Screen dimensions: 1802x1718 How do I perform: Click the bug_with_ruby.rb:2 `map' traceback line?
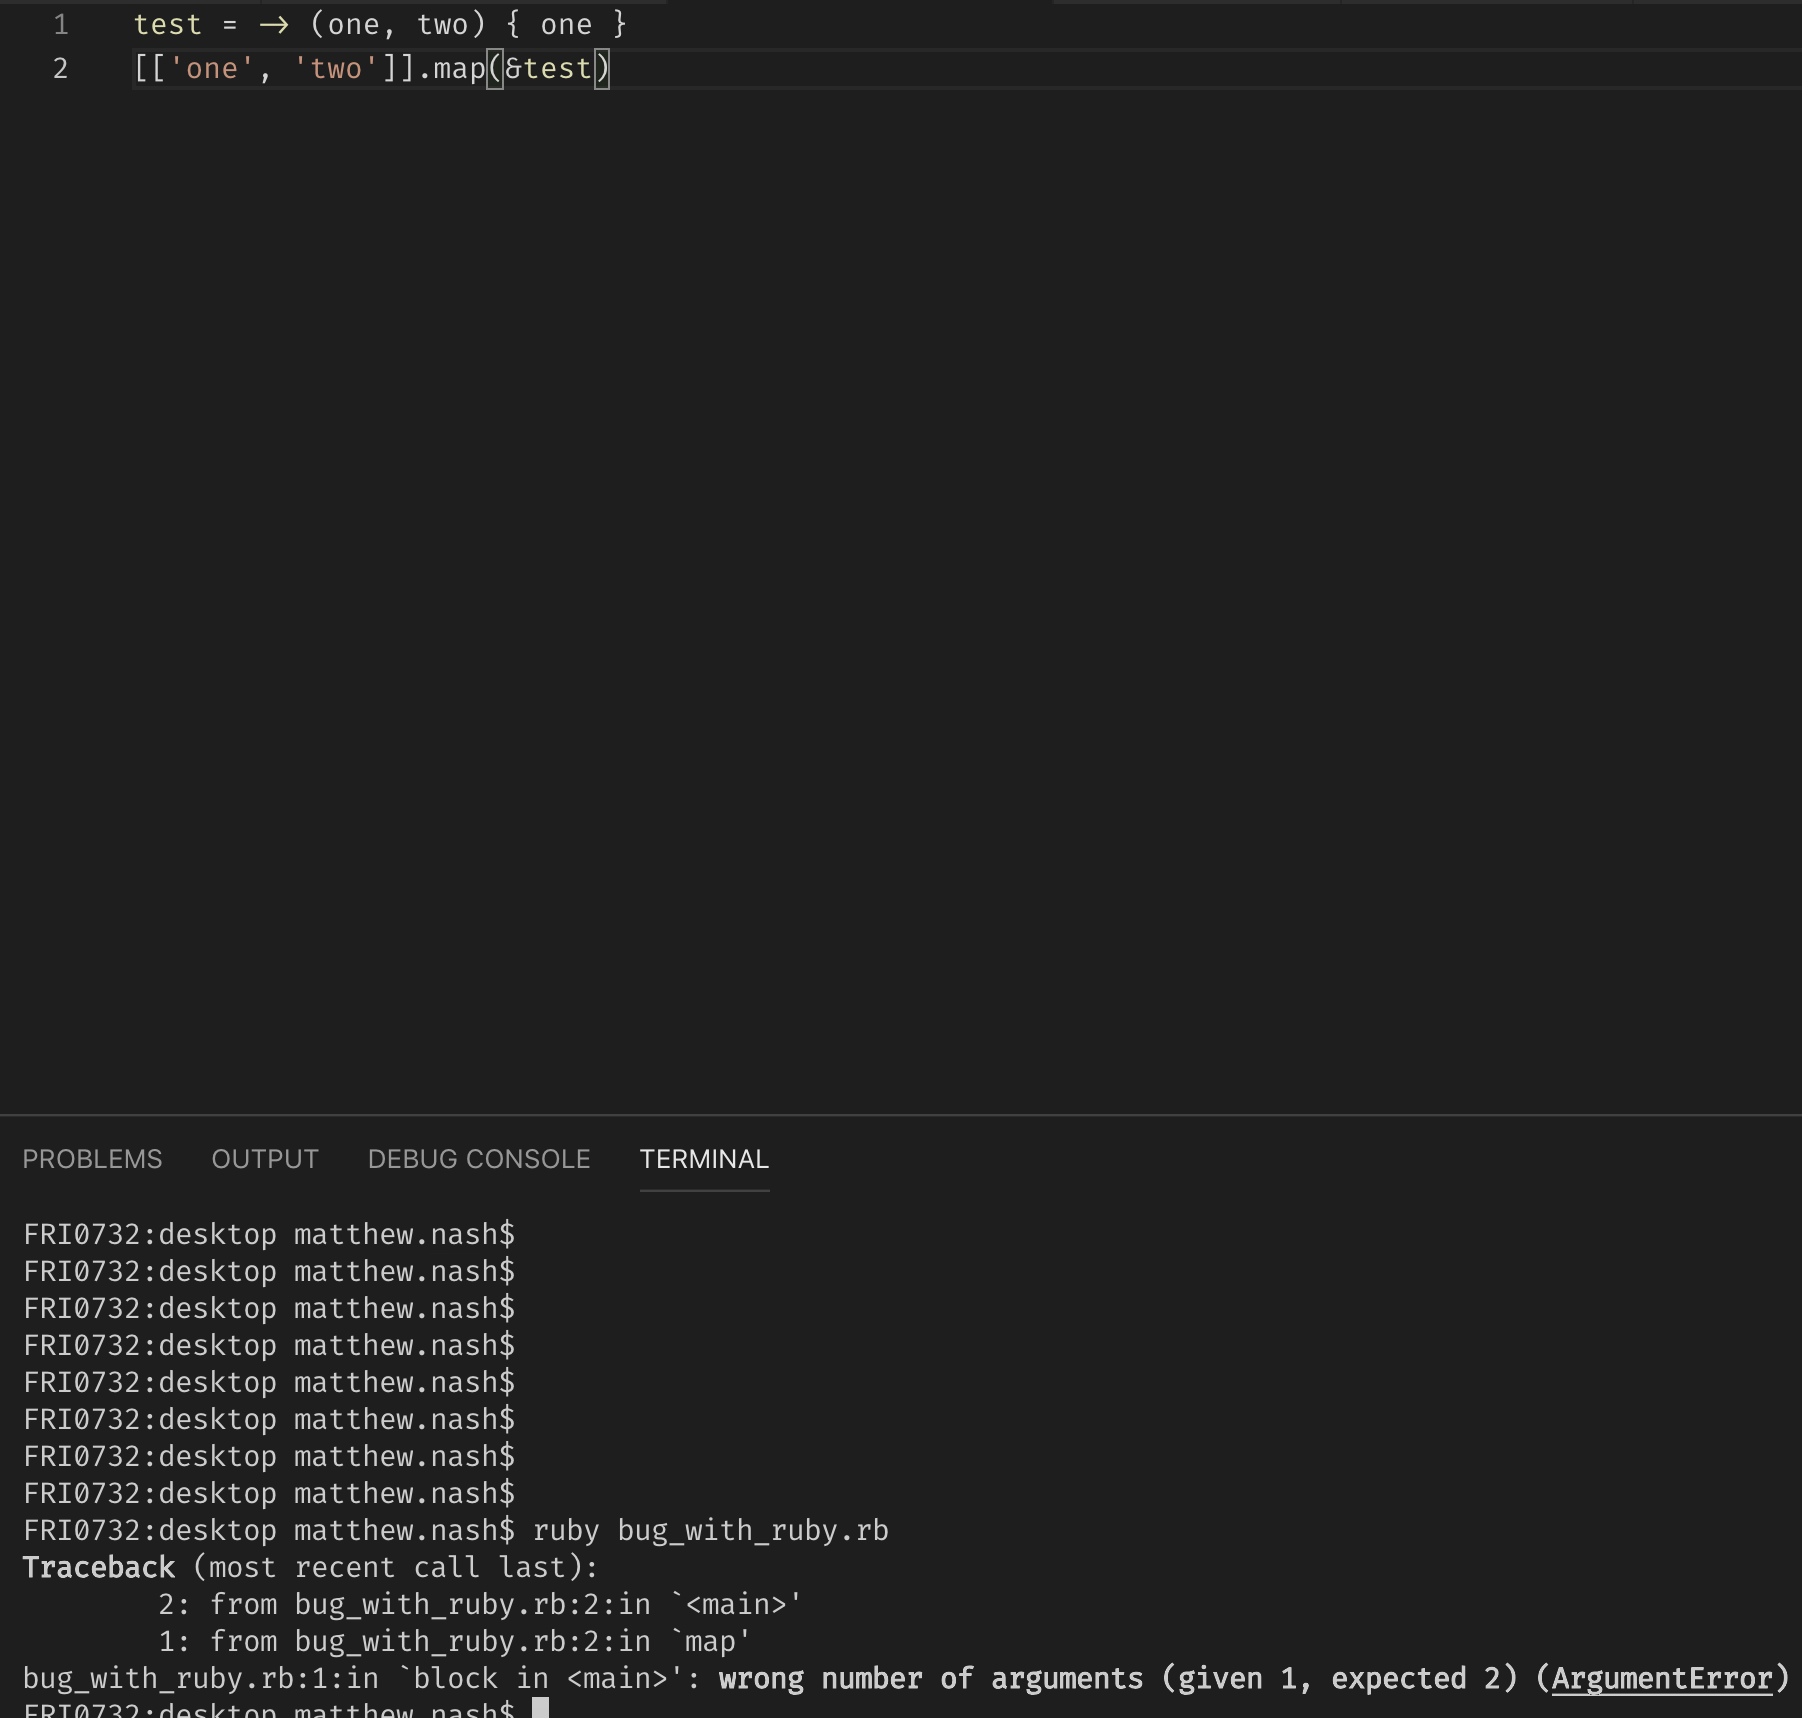[455, 1641]
